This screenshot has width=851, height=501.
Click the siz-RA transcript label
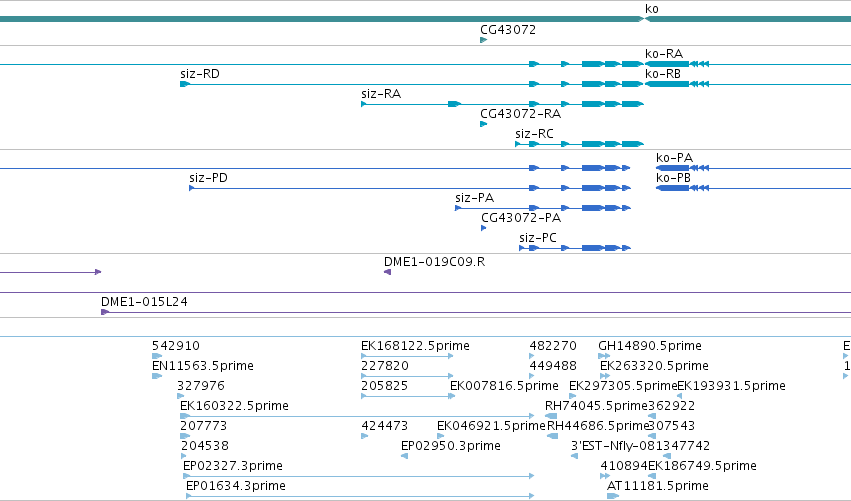[381, 94]
